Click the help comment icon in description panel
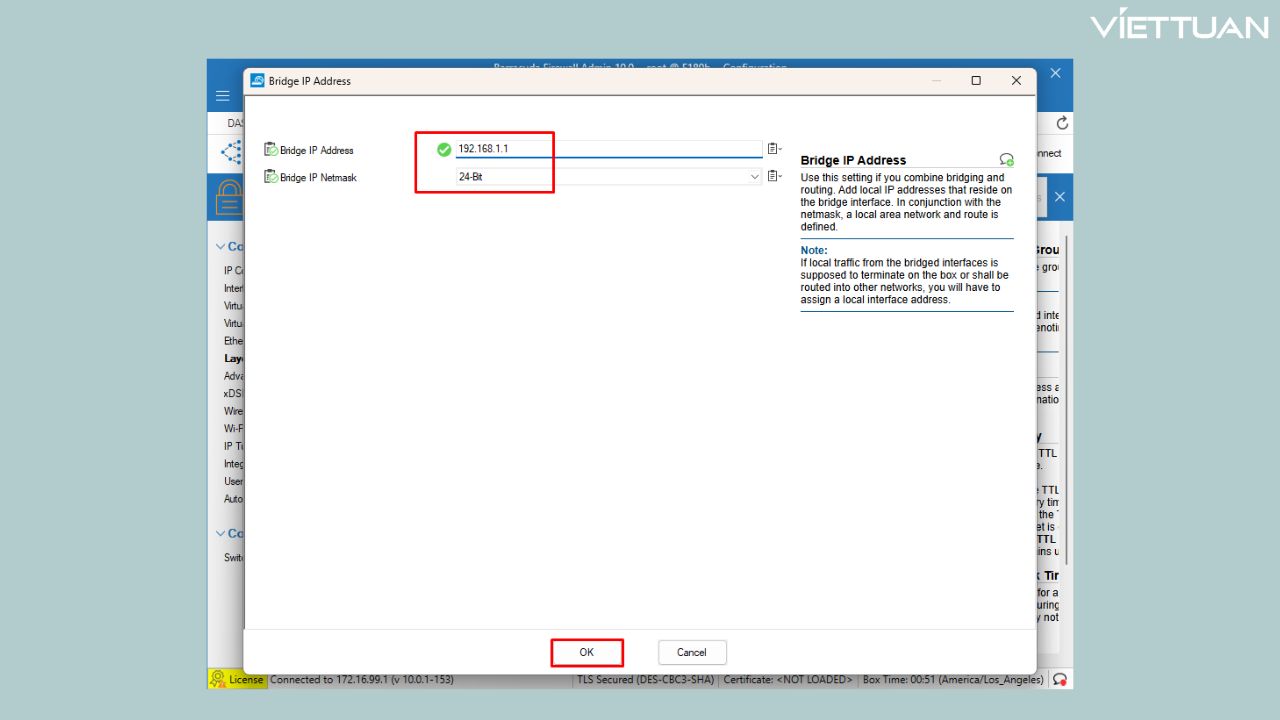Image resolution: width=1280 pixels, height=720 pixels. point(1006,160)
